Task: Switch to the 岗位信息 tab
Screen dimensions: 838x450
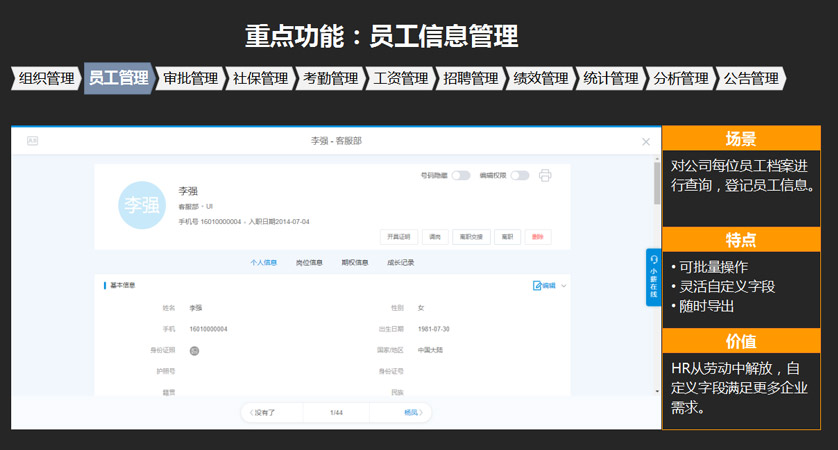Action: 309,262
